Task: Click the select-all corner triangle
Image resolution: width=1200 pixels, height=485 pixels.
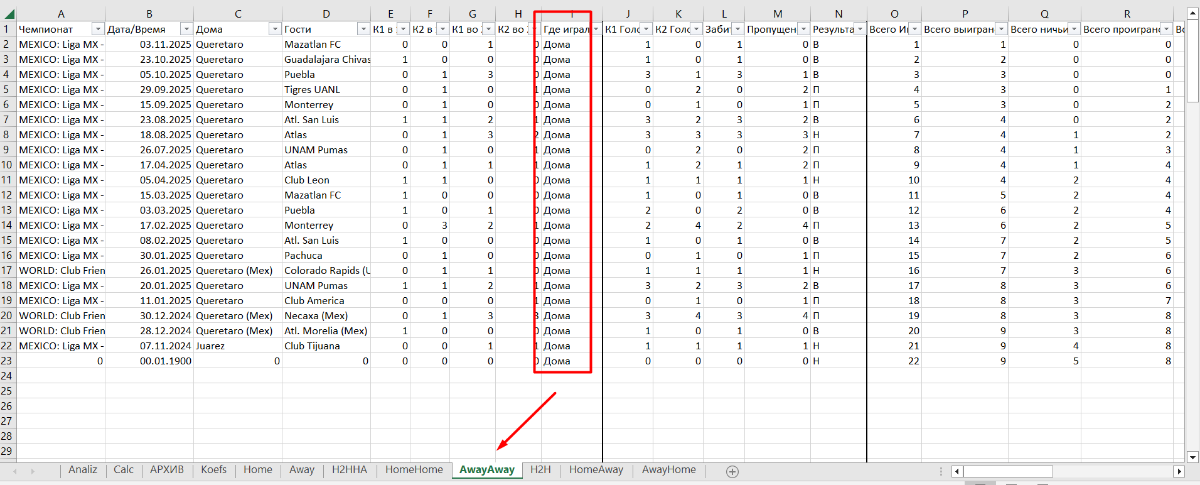Action: [x=8, y=13]
